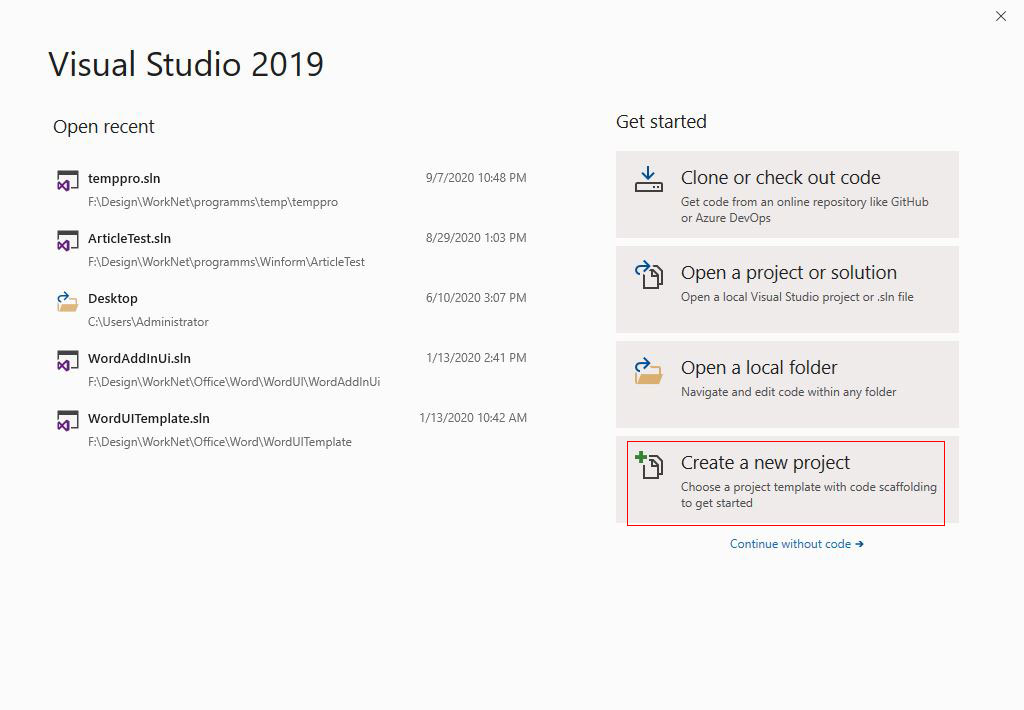Screen dimensions: 1024x710
Task: Click the solution icon beside ArticleTest.sln
Action: point(68,240)
